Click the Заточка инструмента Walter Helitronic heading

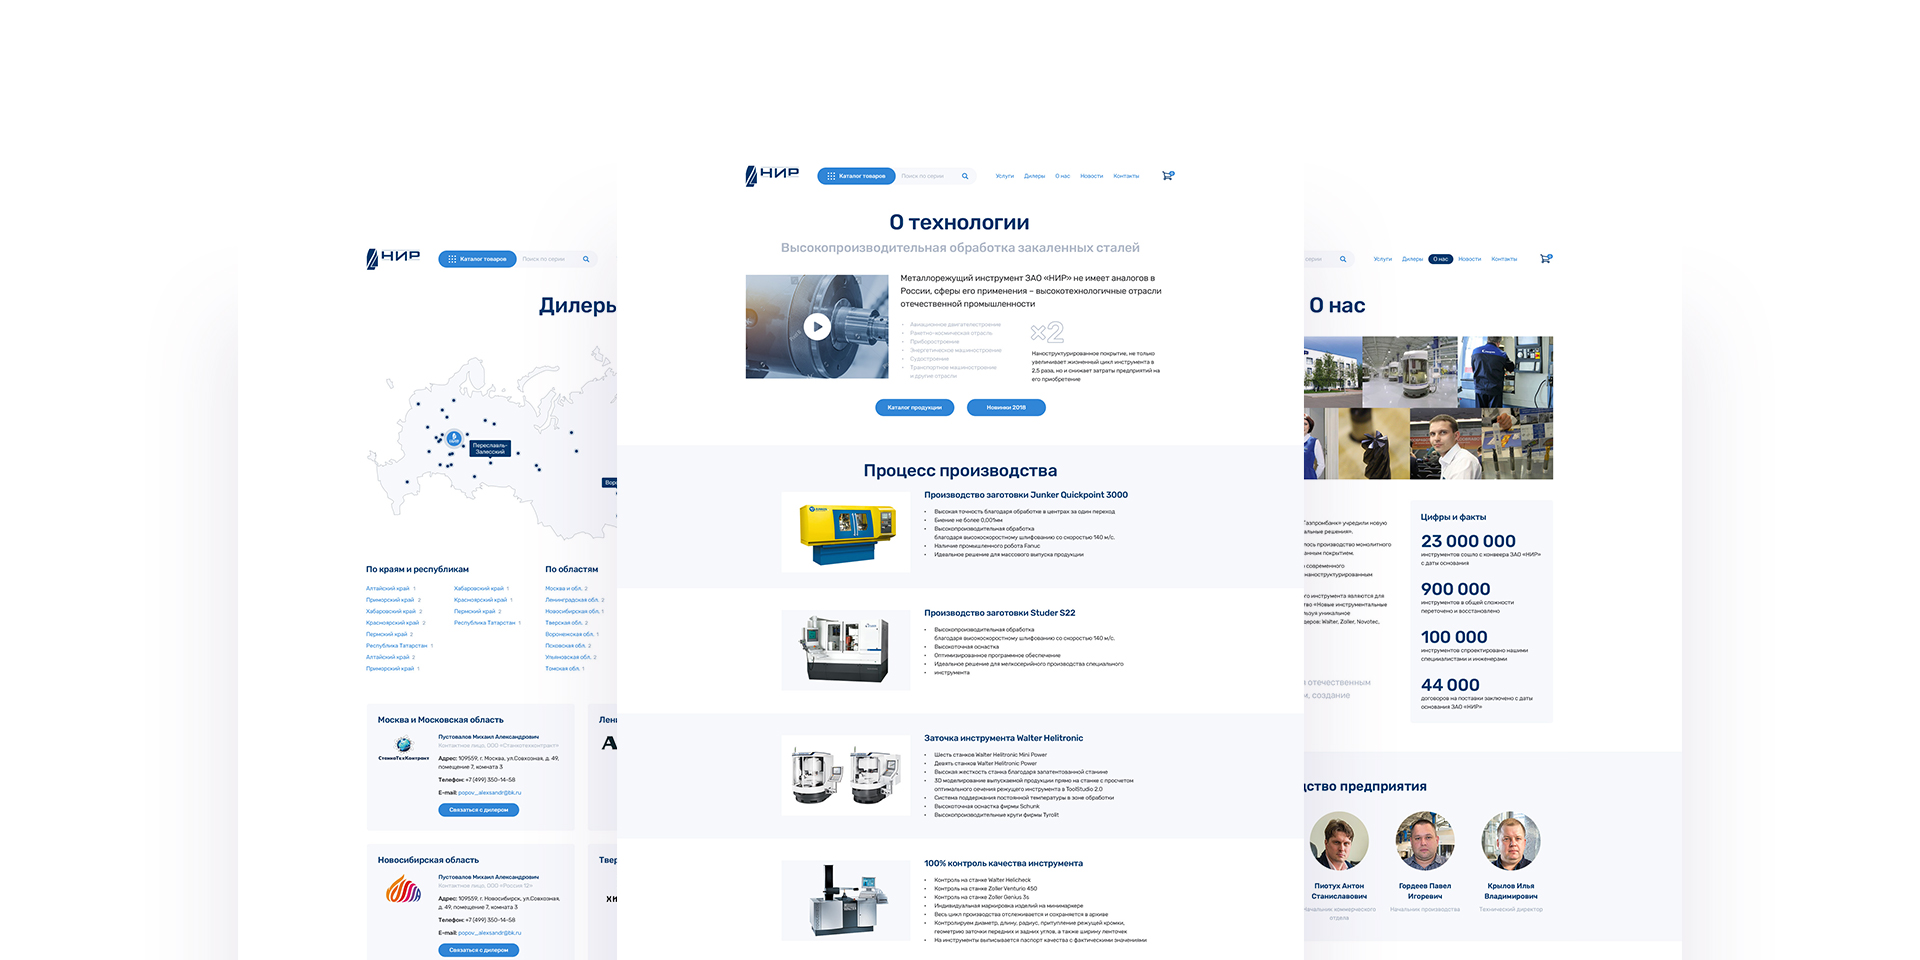click(x=1003, y=738)
